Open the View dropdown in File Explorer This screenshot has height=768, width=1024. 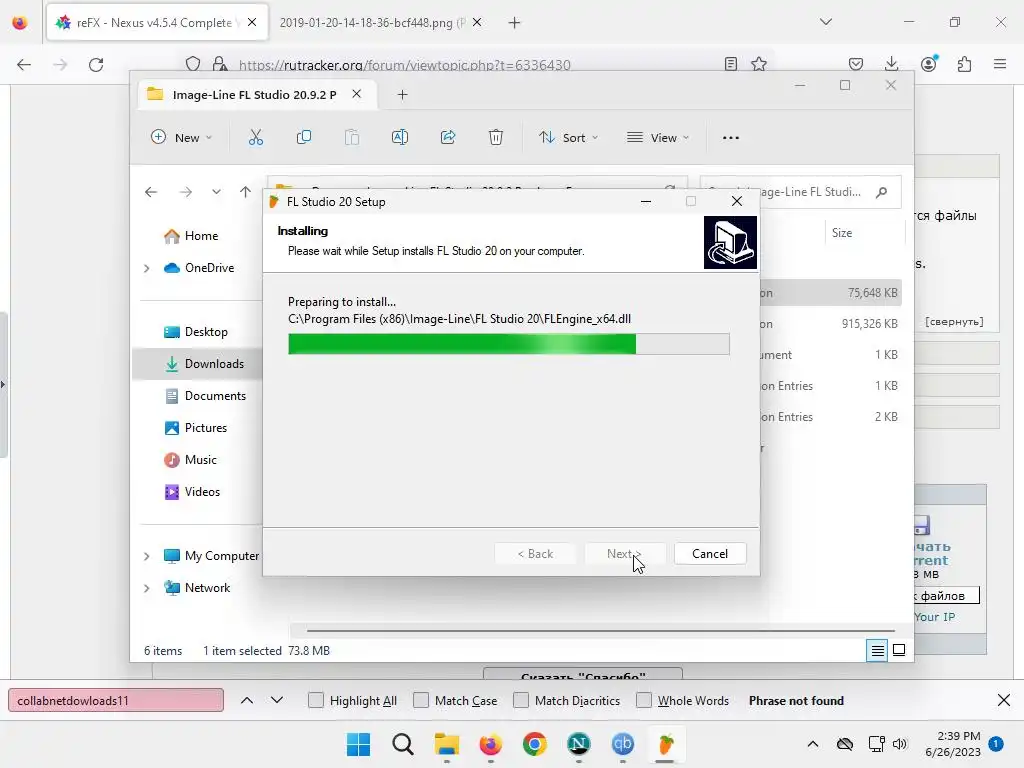[x=658, y=138]
